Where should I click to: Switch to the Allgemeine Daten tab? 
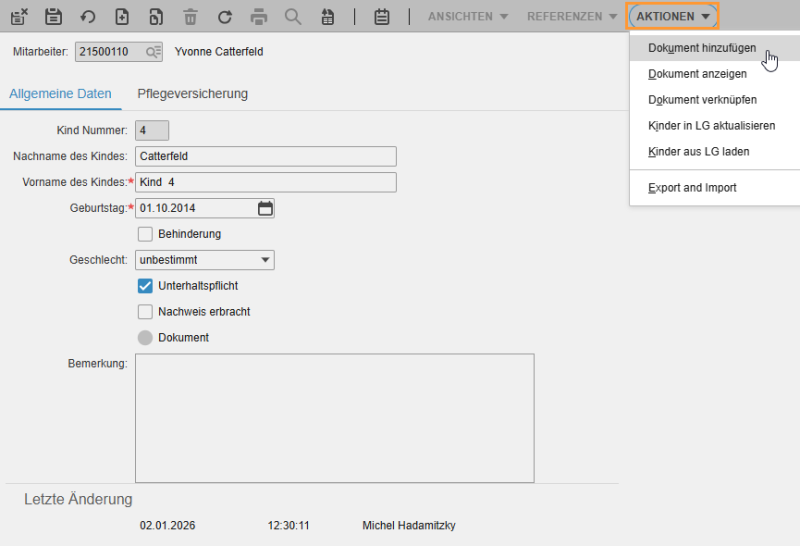point(60,94)
